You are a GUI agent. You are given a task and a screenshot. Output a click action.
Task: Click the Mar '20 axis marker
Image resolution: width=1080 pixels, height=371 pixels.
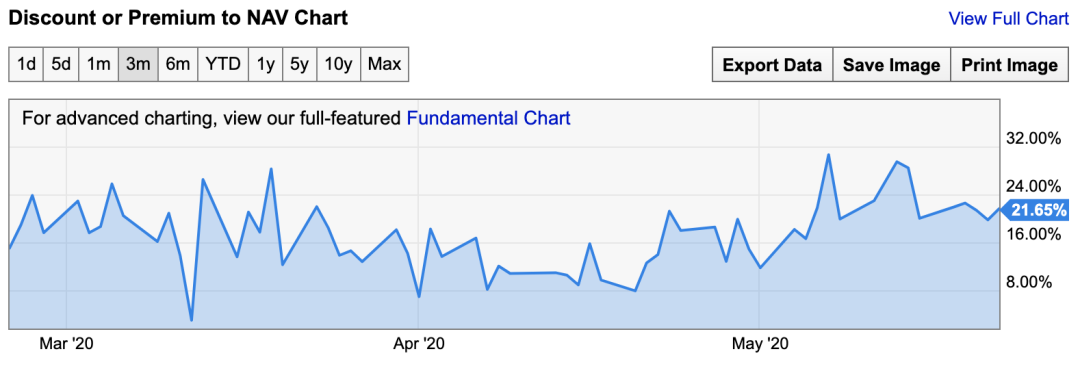(66, 343)
